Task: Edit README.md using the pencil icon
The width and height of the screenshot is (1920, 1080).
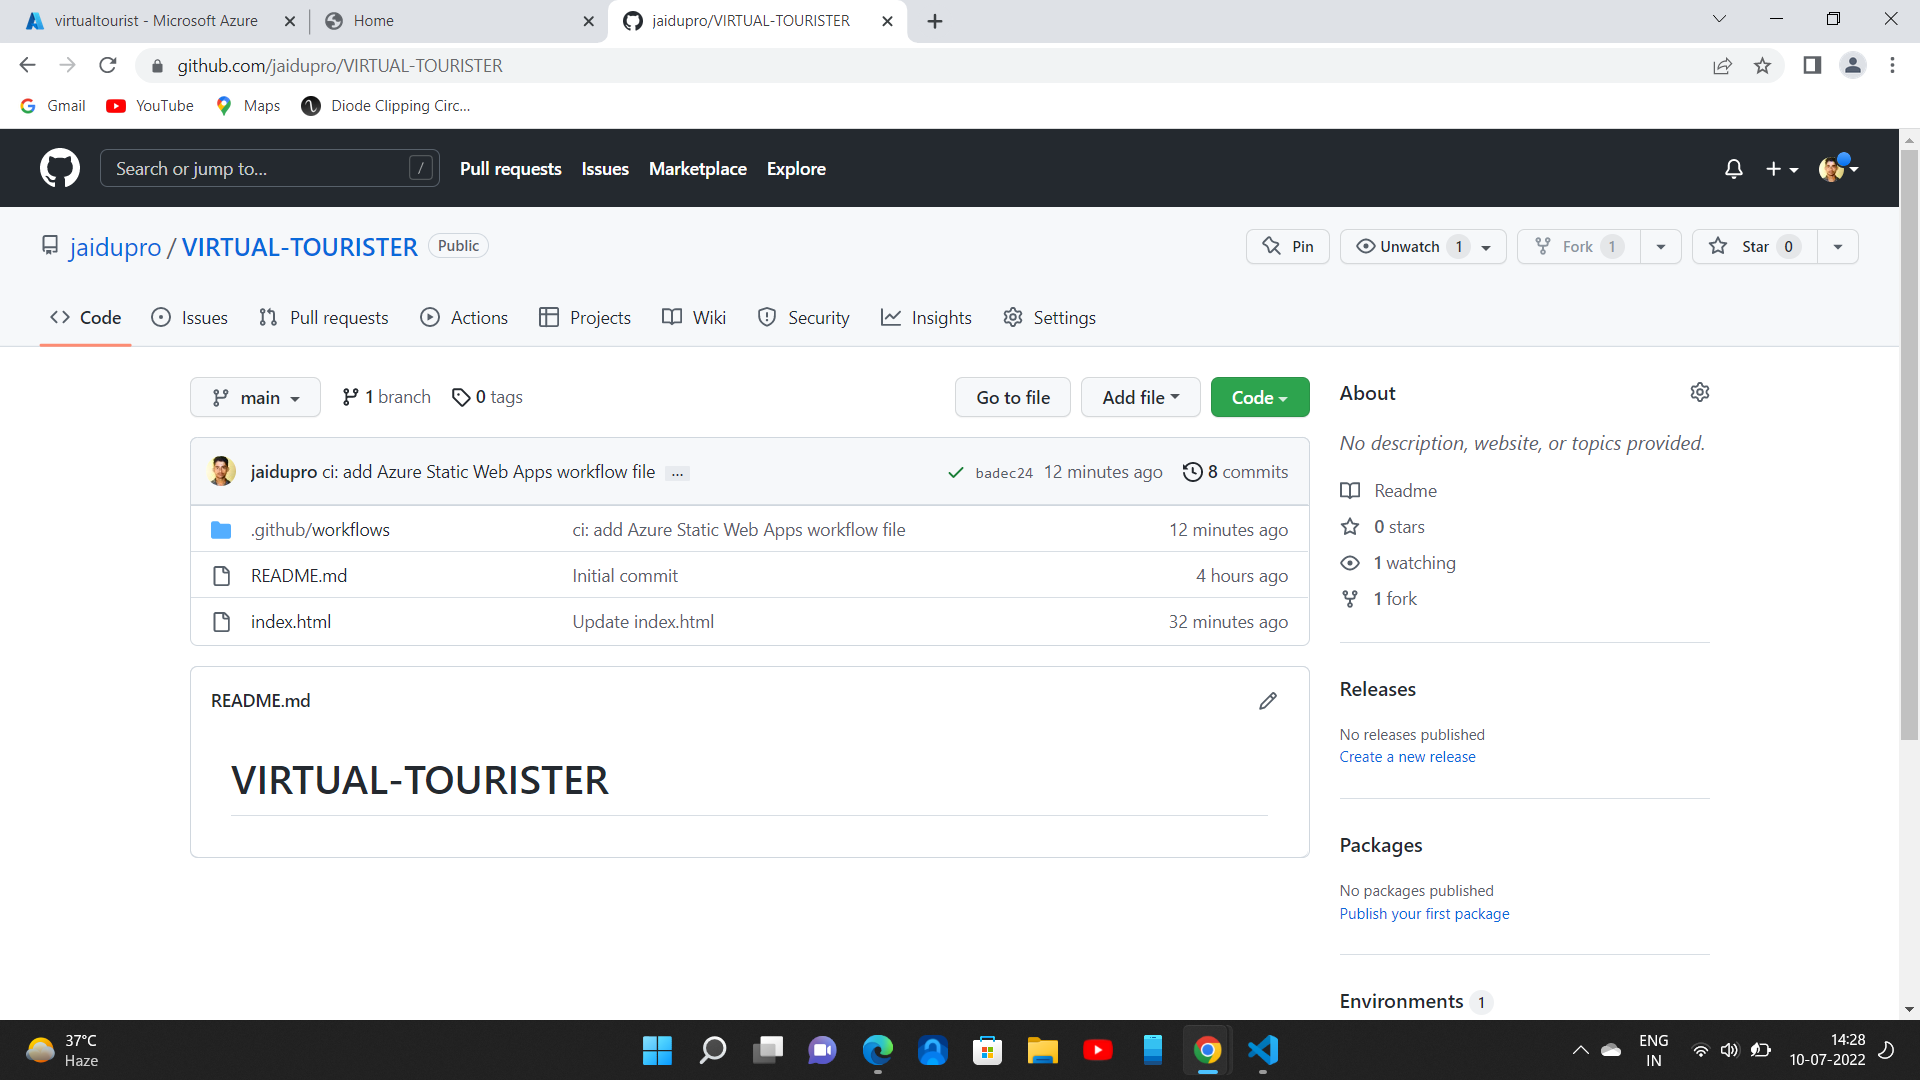Action: (x=1267, y=700)
